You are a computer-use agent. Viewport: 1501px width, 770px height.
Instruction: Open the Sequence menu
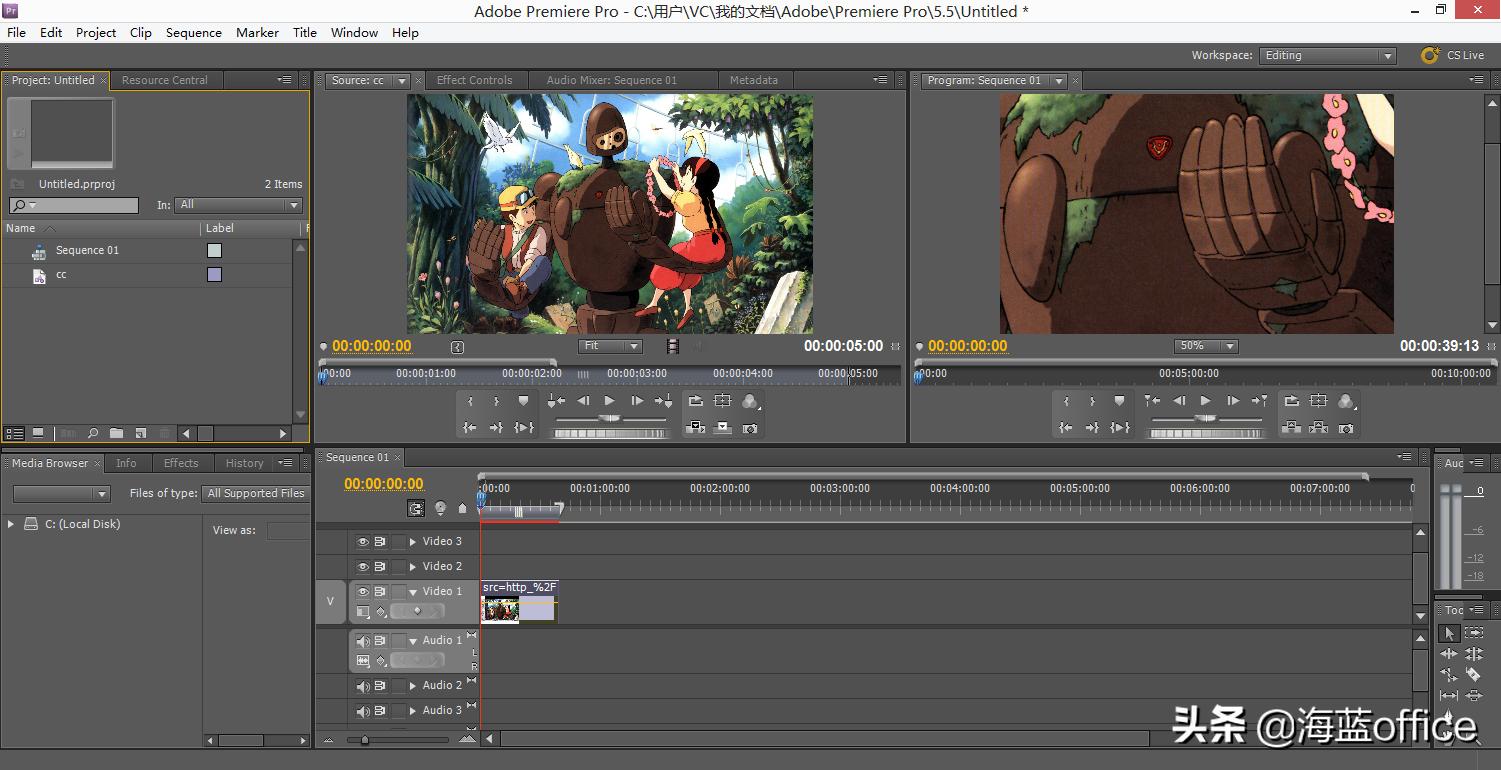click(193, 33)
